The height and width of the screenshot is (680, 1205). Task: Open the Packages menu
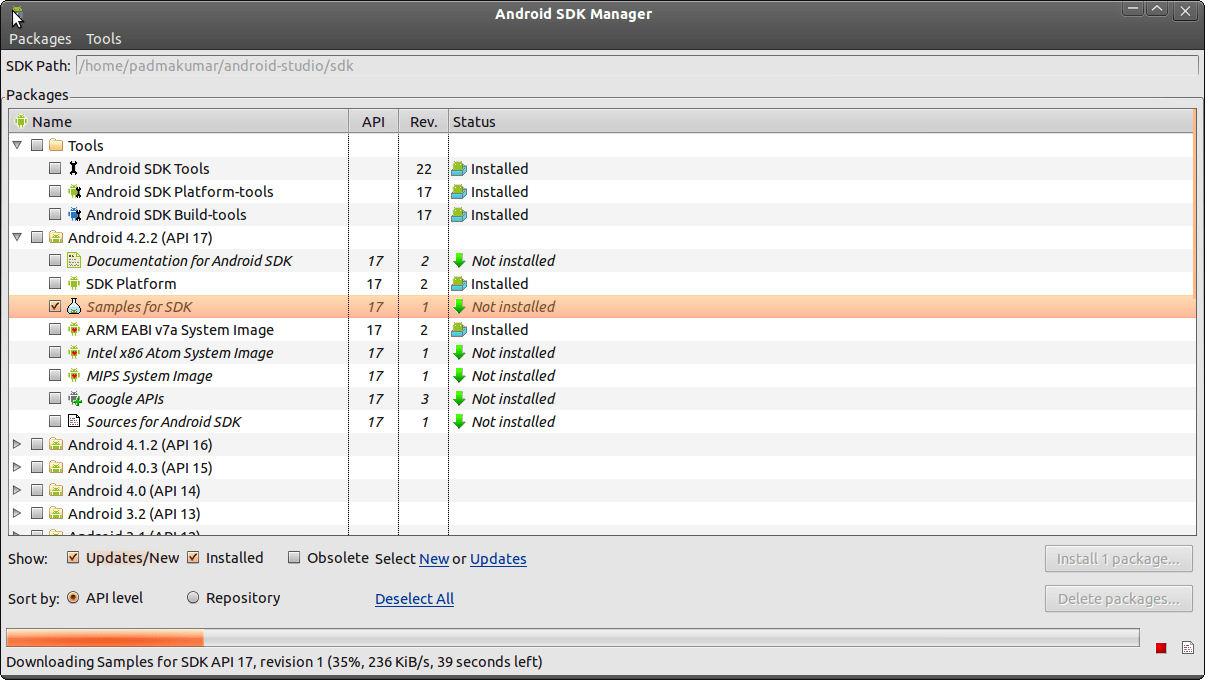pos(40,39)
